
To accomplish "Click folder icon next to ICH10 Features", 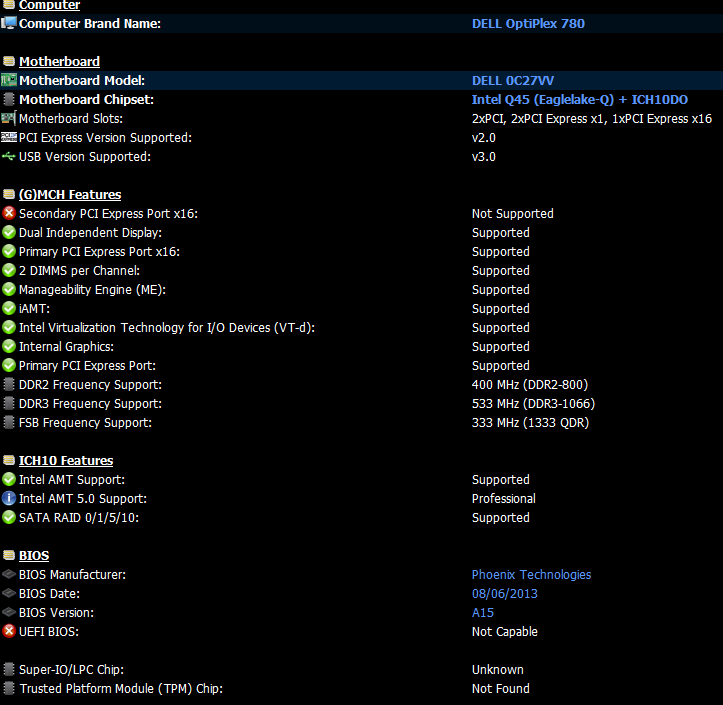I will coord(9,460).
